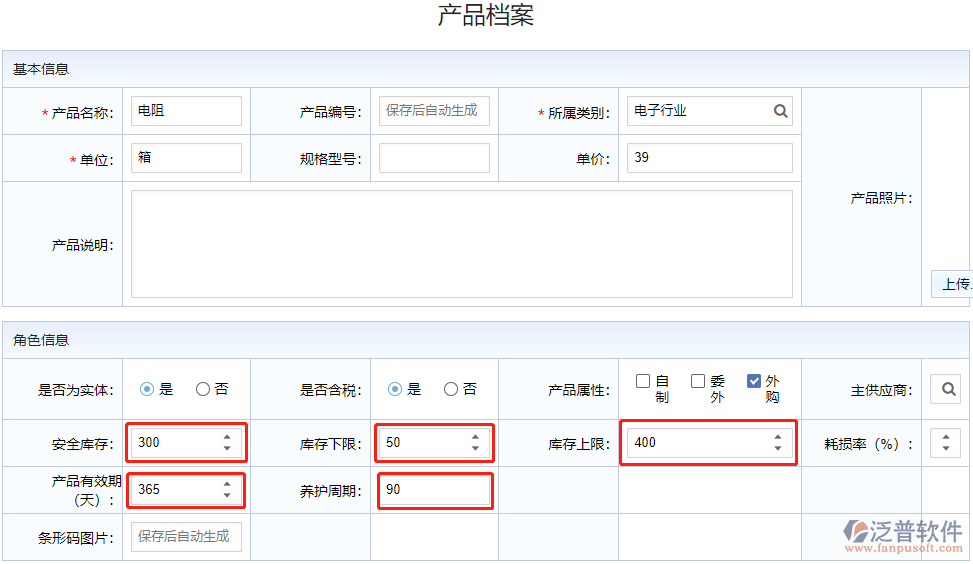This screenshot has height=564, width=973.
Task: Check the 自制 product attribute checkbox
Action: pyautogui.click(x=643, y=381)
